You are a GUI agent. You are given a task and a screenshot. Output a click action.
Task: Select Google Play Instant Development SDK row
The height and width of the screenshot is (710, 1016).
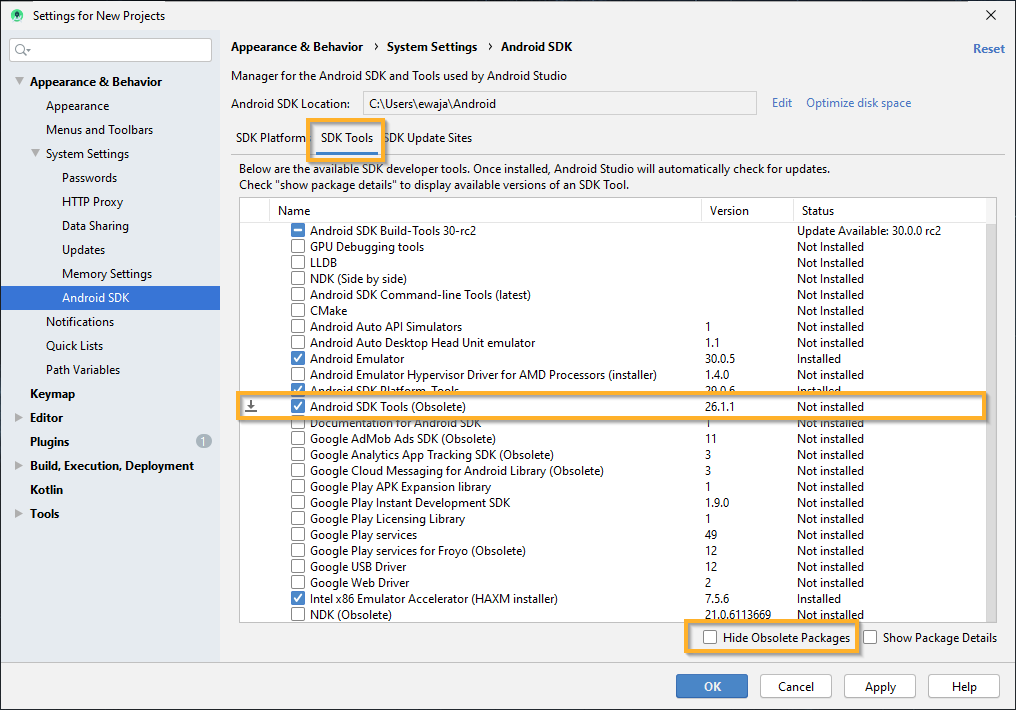410,503
